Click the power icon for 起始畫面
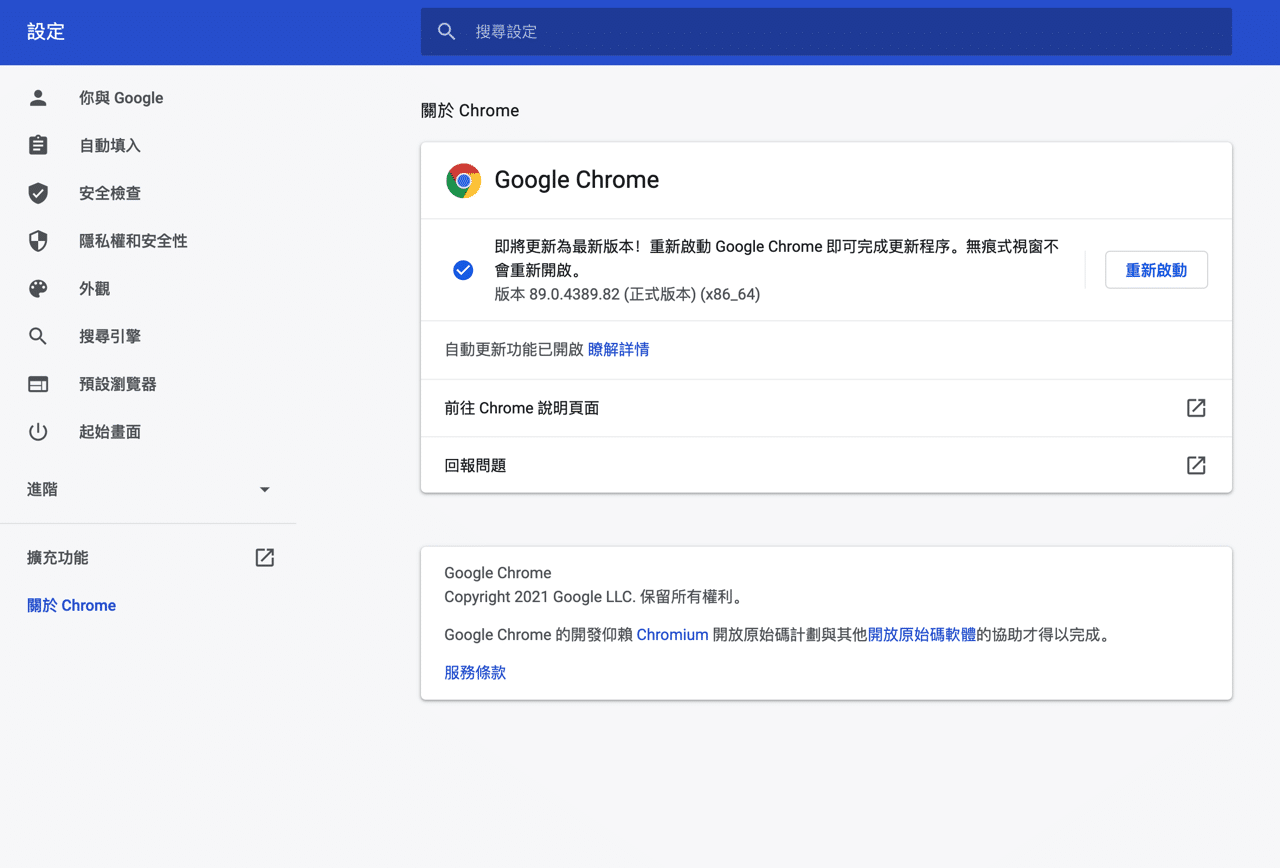The height and width of the screenshot is (868, 1280). 38,432
